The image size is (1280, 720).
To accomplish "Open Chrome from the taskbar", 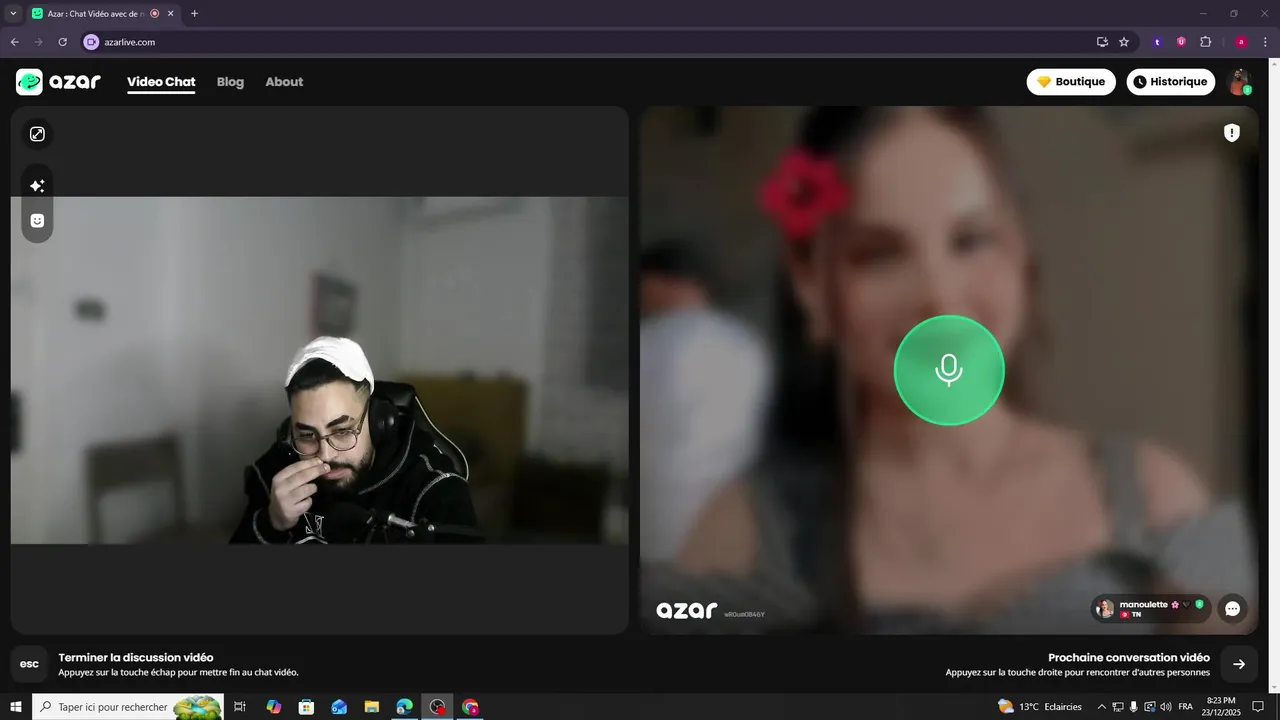I will 470,707.
